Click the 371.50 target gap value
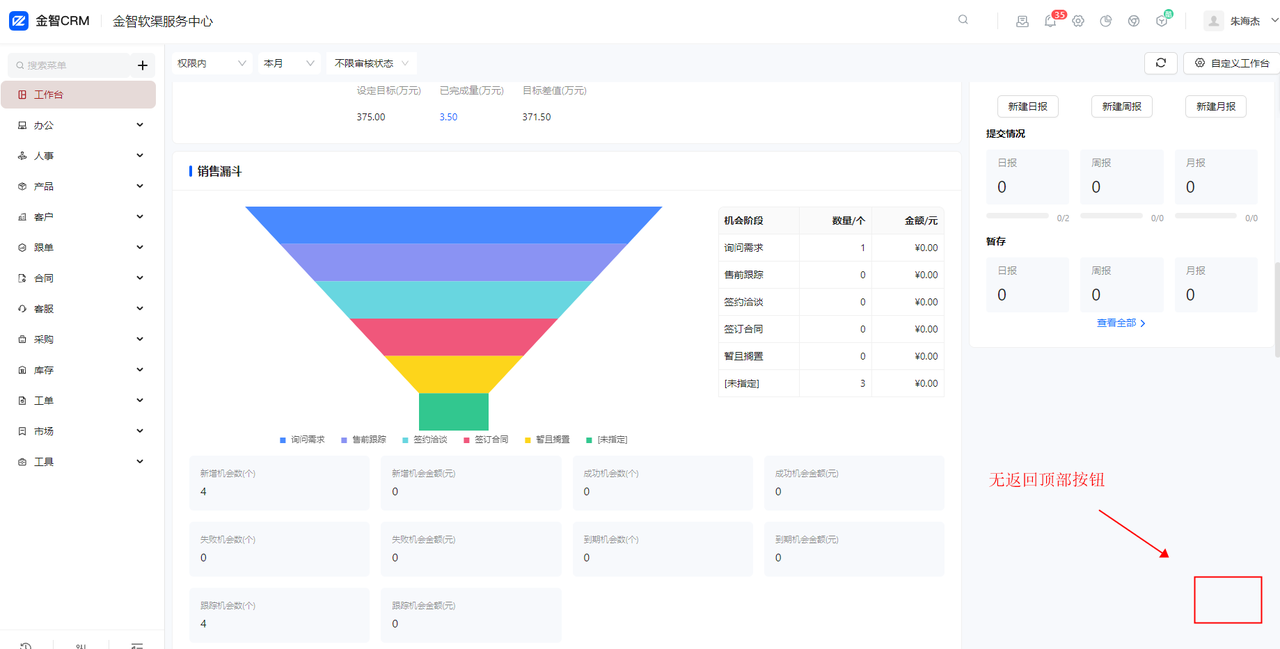Viewport: 1280px width, 649px height. [x=536, y=117]
